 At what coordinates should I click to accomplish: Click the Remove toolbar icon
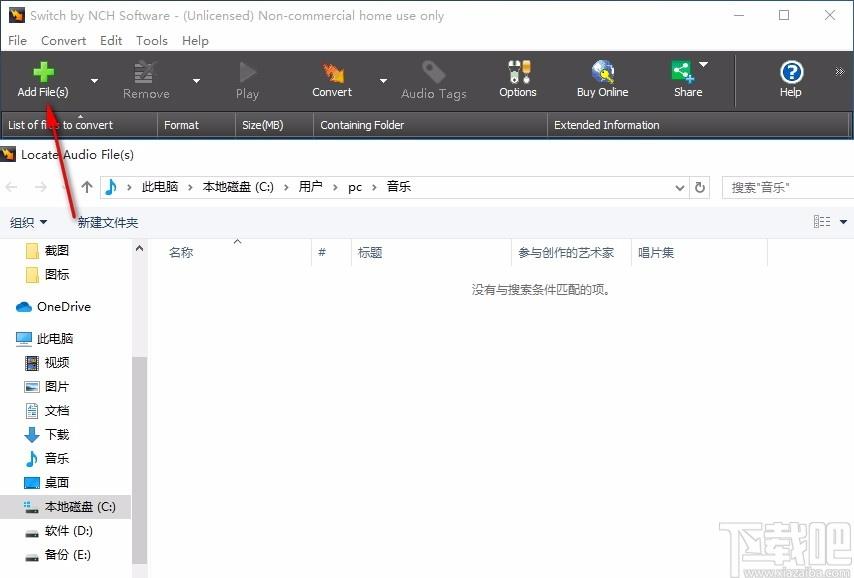click(x=145, y=72)
